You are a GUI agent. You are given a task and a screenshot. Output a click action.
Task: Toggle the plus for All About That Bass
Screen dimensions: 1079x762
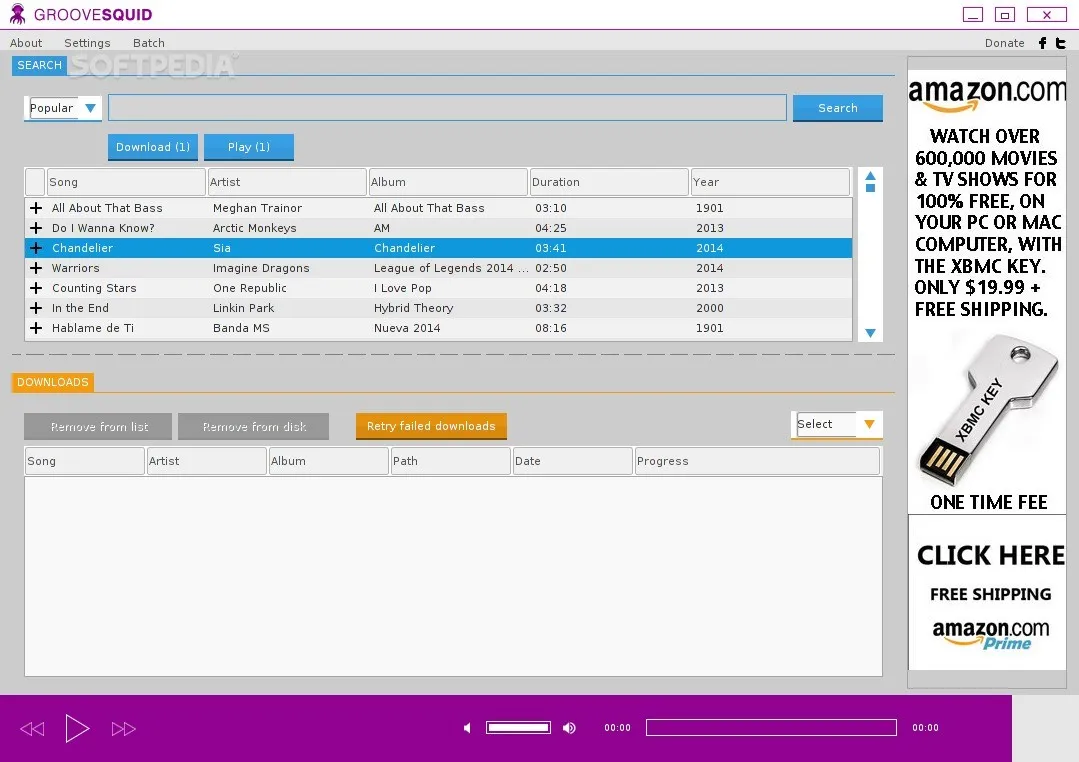(x=36, y=208)
